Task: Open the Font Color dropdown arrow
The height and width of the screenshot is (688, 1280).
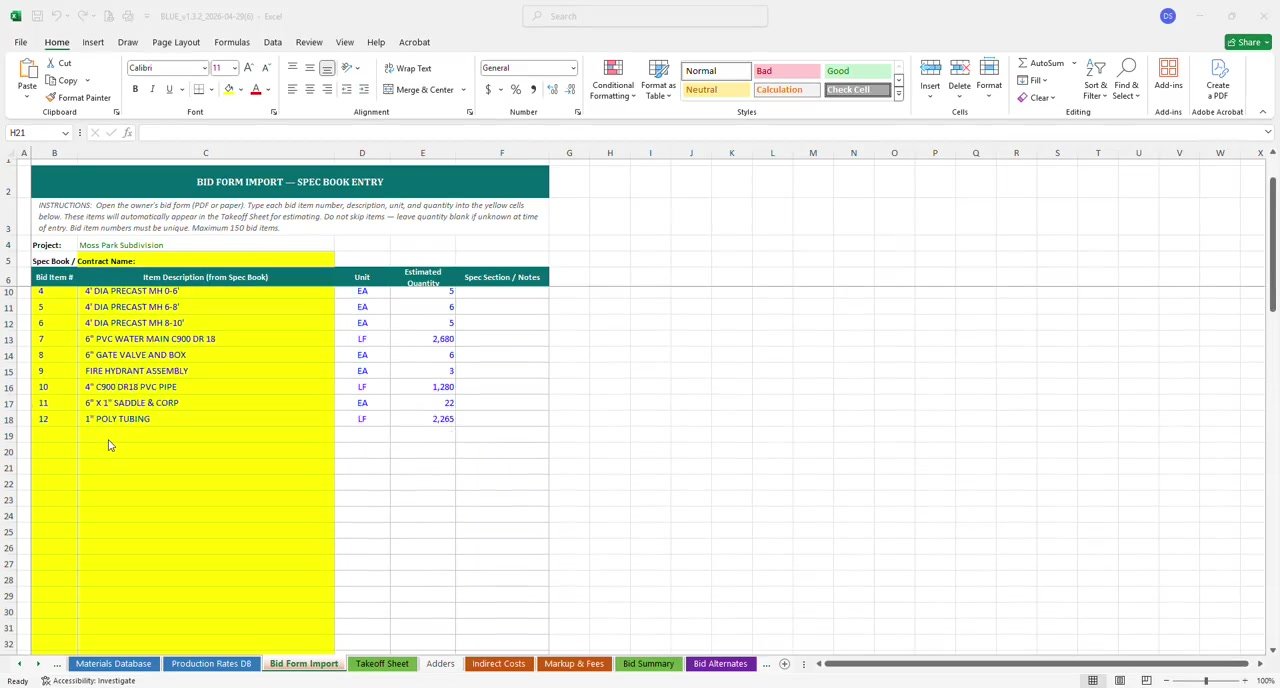Action: point(268,89)
